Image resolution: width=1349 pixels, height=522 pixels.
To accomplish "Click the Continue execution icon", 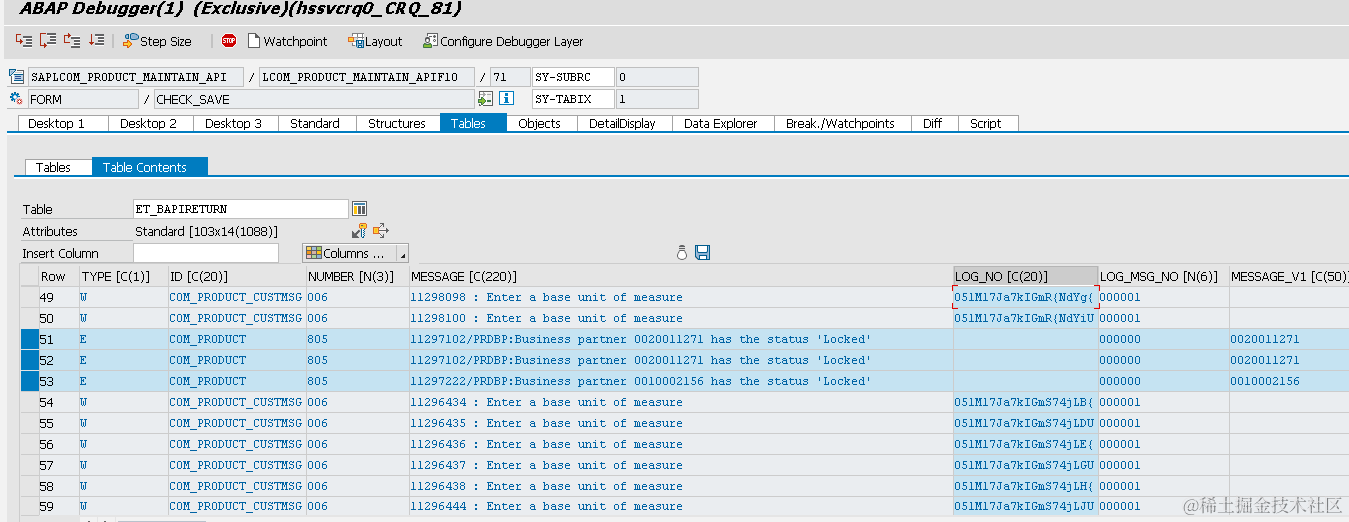I will (96, 41).
